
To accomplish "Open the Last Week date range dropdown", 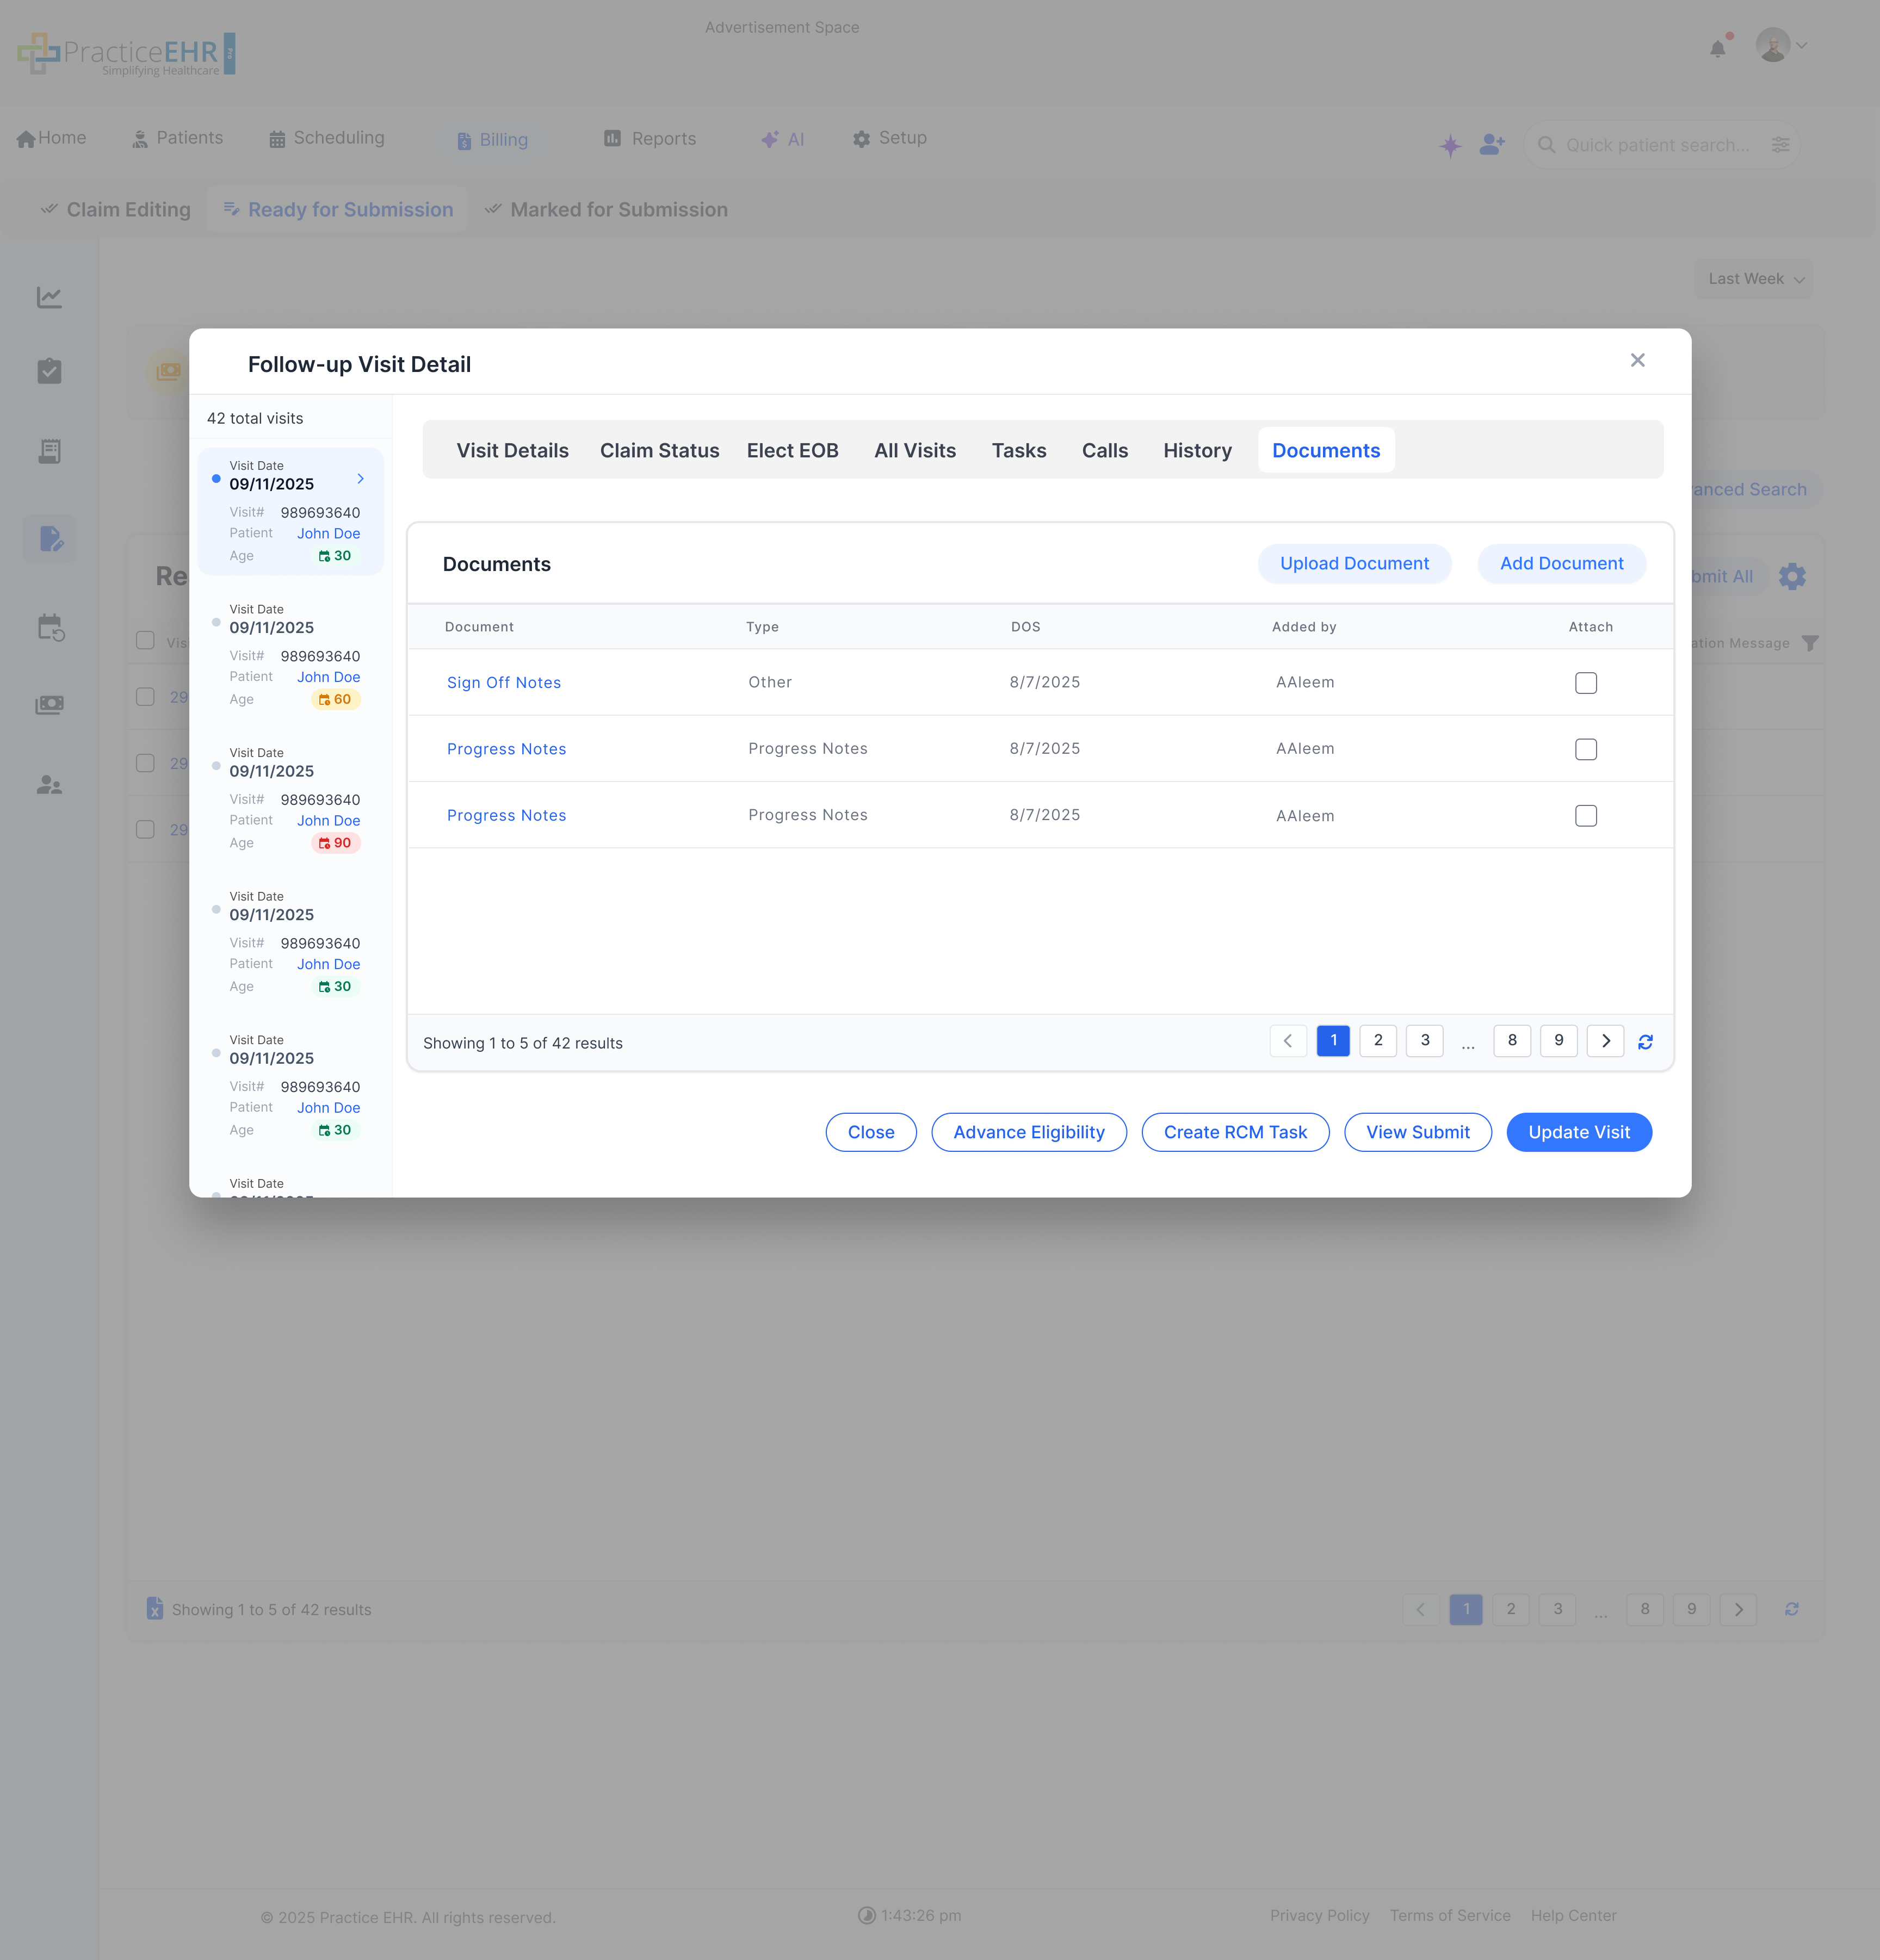I will 1753,279.
